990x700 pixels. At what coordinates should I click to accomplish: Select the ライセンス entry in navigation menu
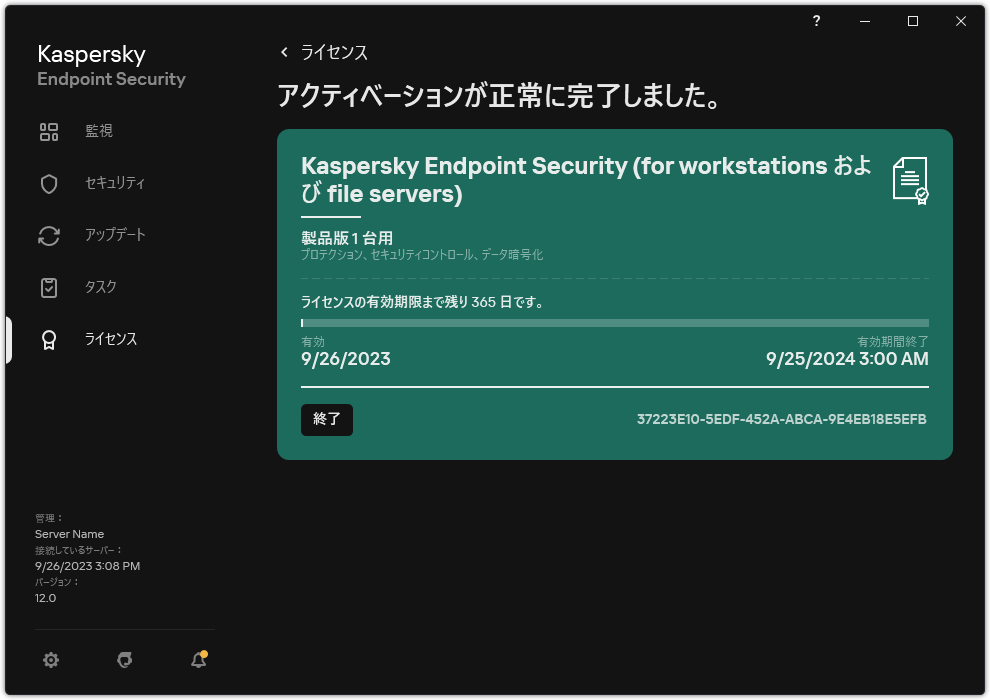pyautogui.click(x=110, y=339)
